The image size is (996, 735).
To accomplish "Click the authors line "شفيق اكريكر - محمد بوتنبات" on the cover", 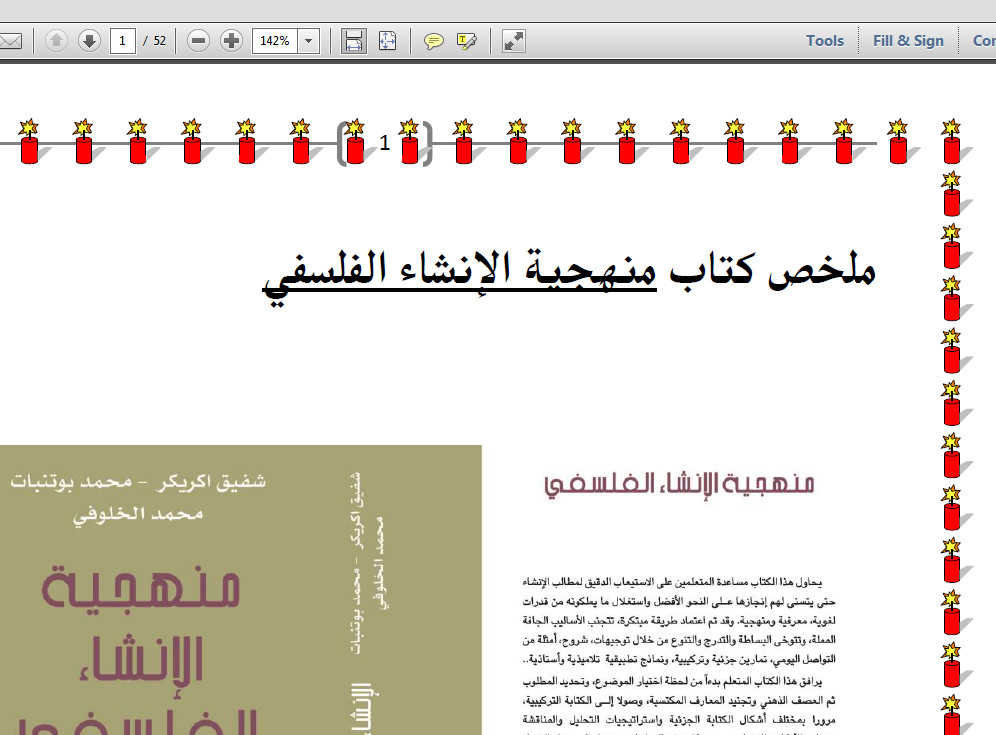I will pyautogui.click(x=138, y=481).
